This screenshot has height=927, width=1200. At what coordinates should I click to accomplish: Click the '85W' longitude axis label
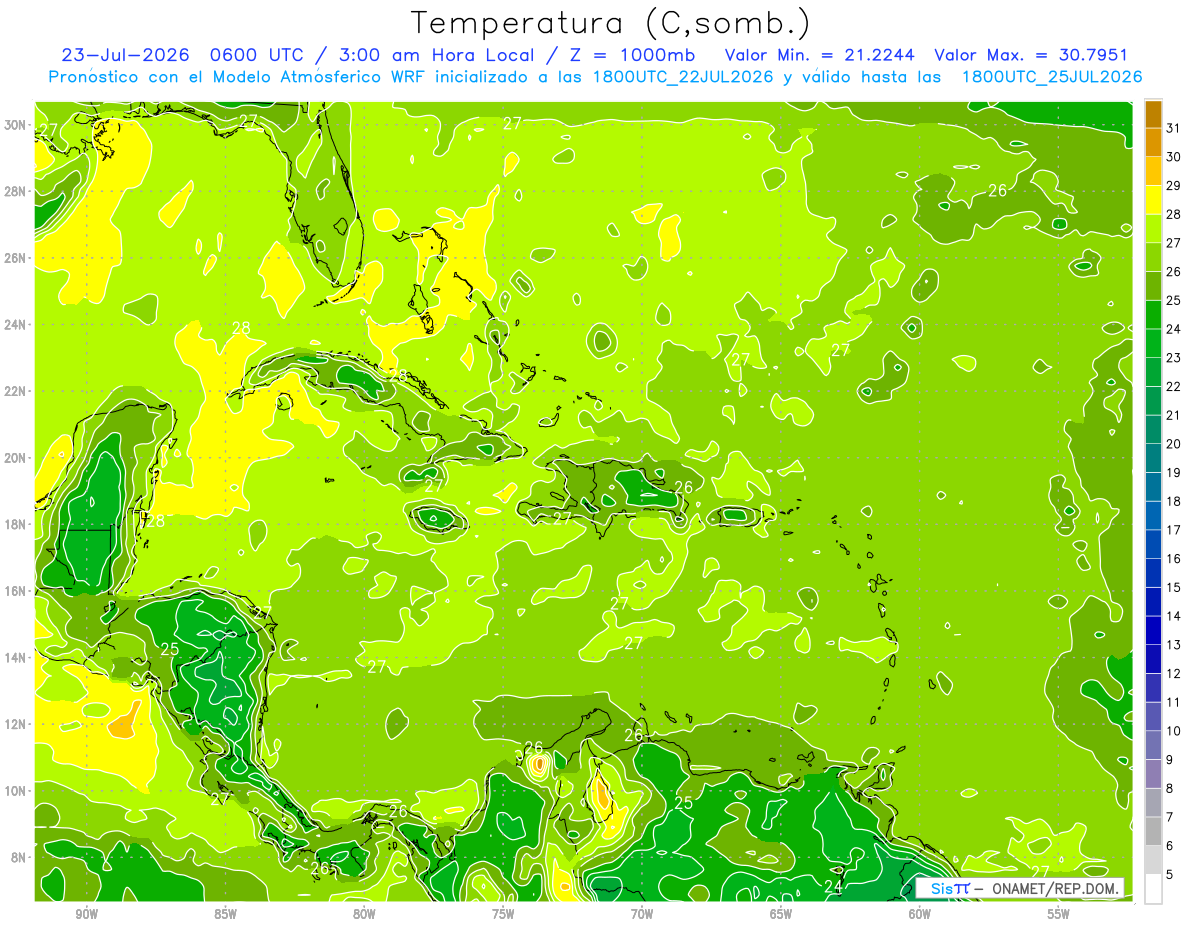tap(225, 914)
